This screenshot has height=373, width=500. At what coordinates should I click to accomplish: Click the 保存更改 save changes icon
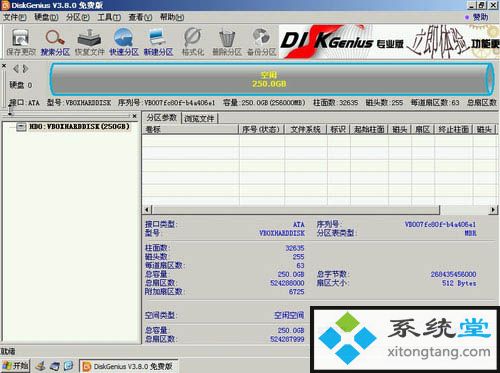click(x=21, y=42)
